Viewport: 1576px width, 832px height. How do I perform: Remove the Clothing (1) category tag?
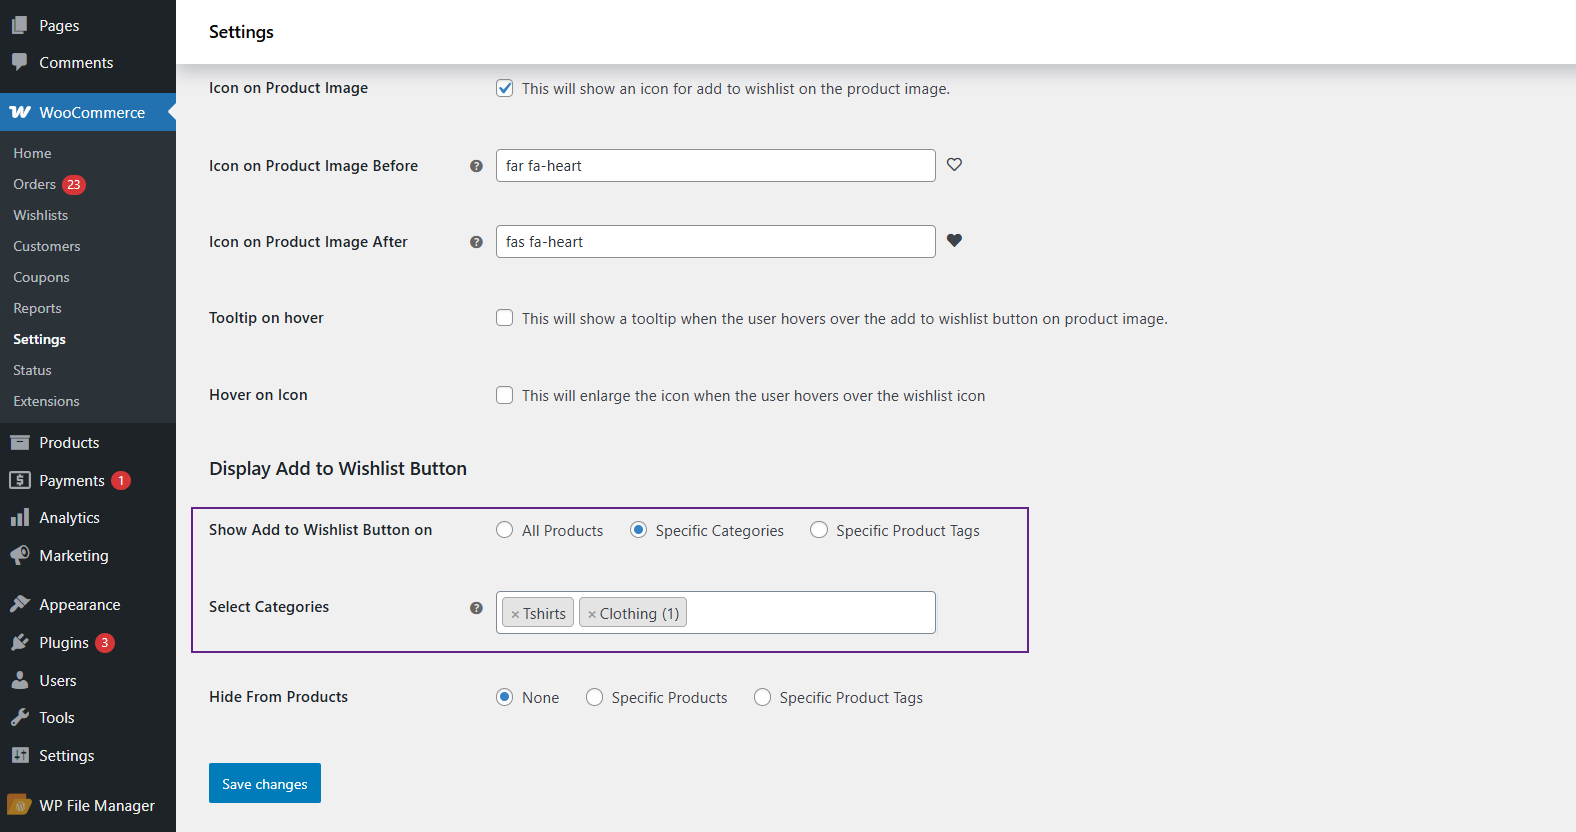tap(592, 614)
